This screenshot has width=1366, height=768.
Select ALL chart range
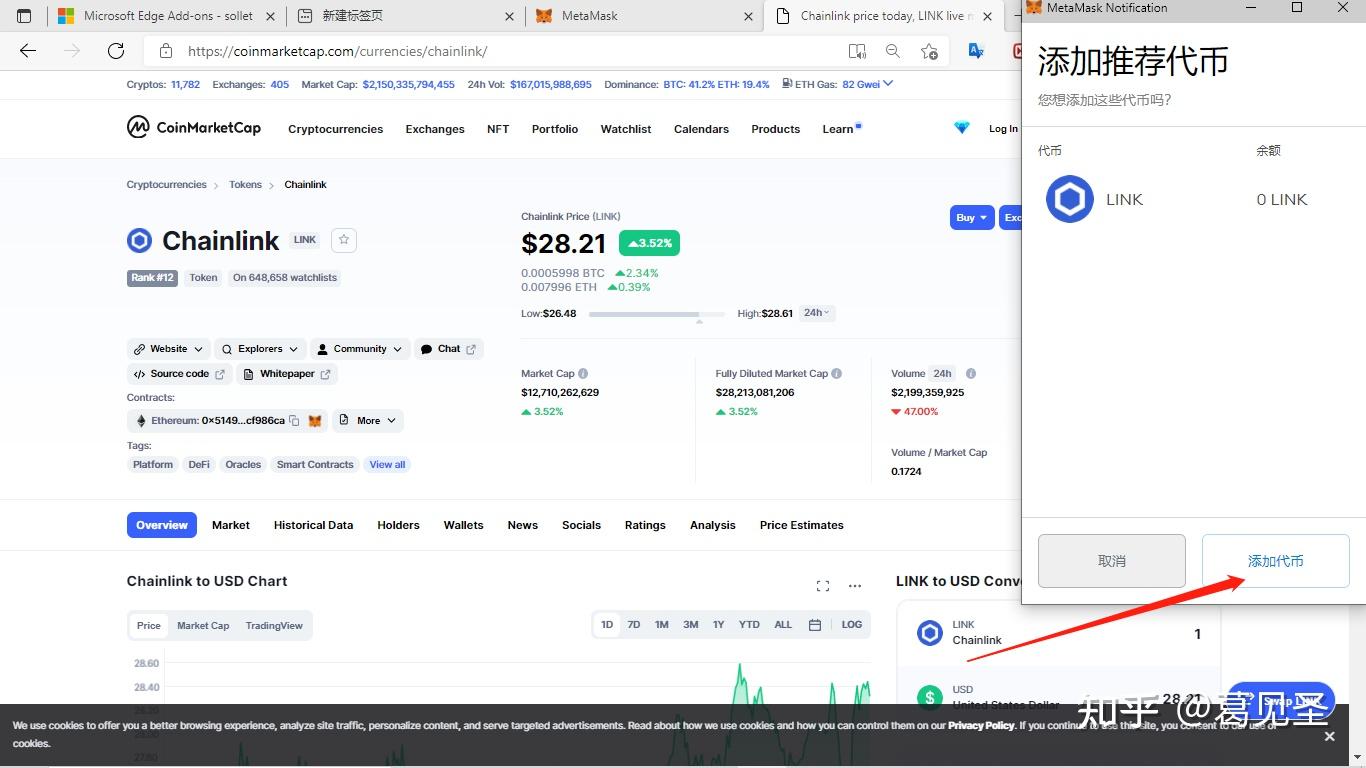coord(783,625)
